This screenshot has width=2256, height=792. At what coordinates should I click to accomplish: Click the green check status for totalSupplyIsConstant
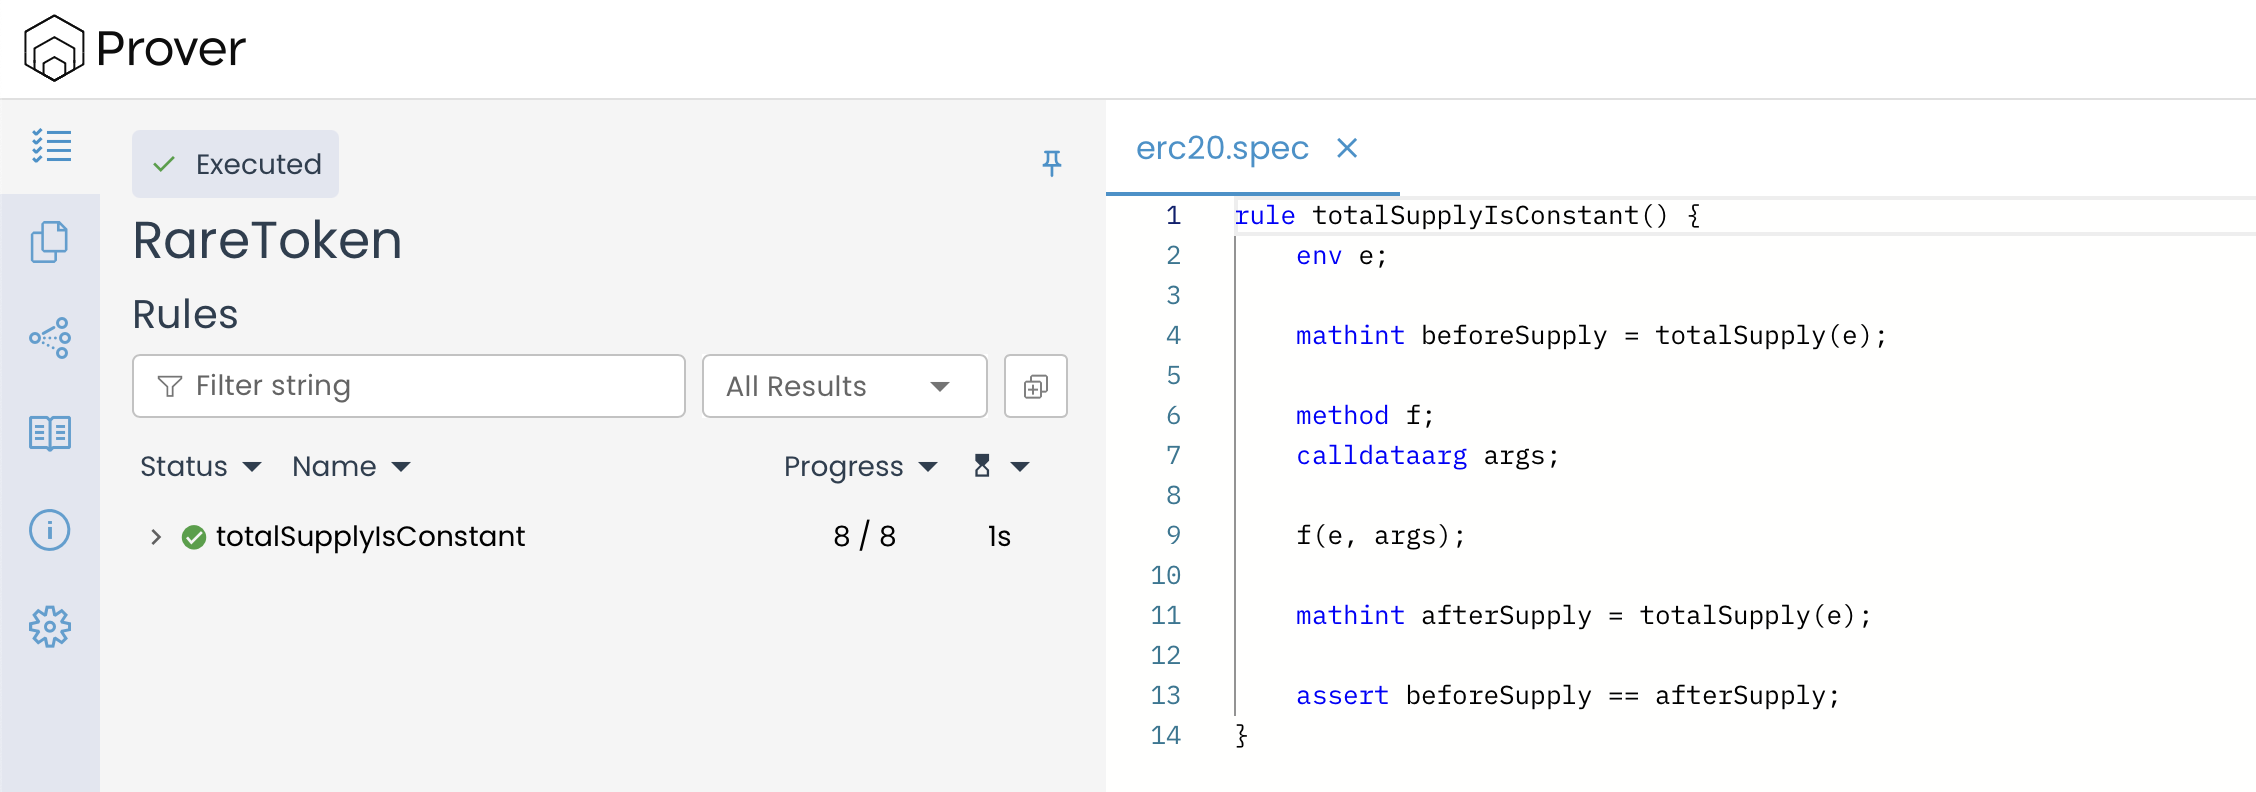194,537
